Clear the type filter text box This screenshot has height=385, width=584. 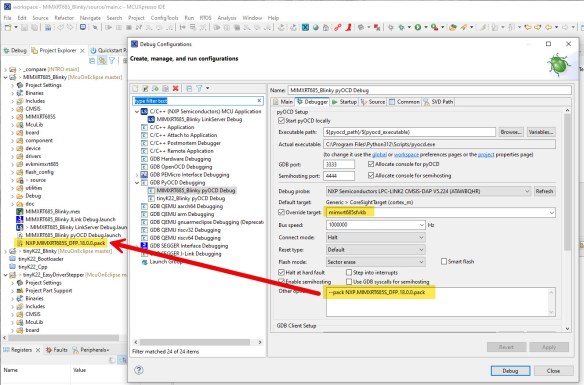[x=259, y=101]
